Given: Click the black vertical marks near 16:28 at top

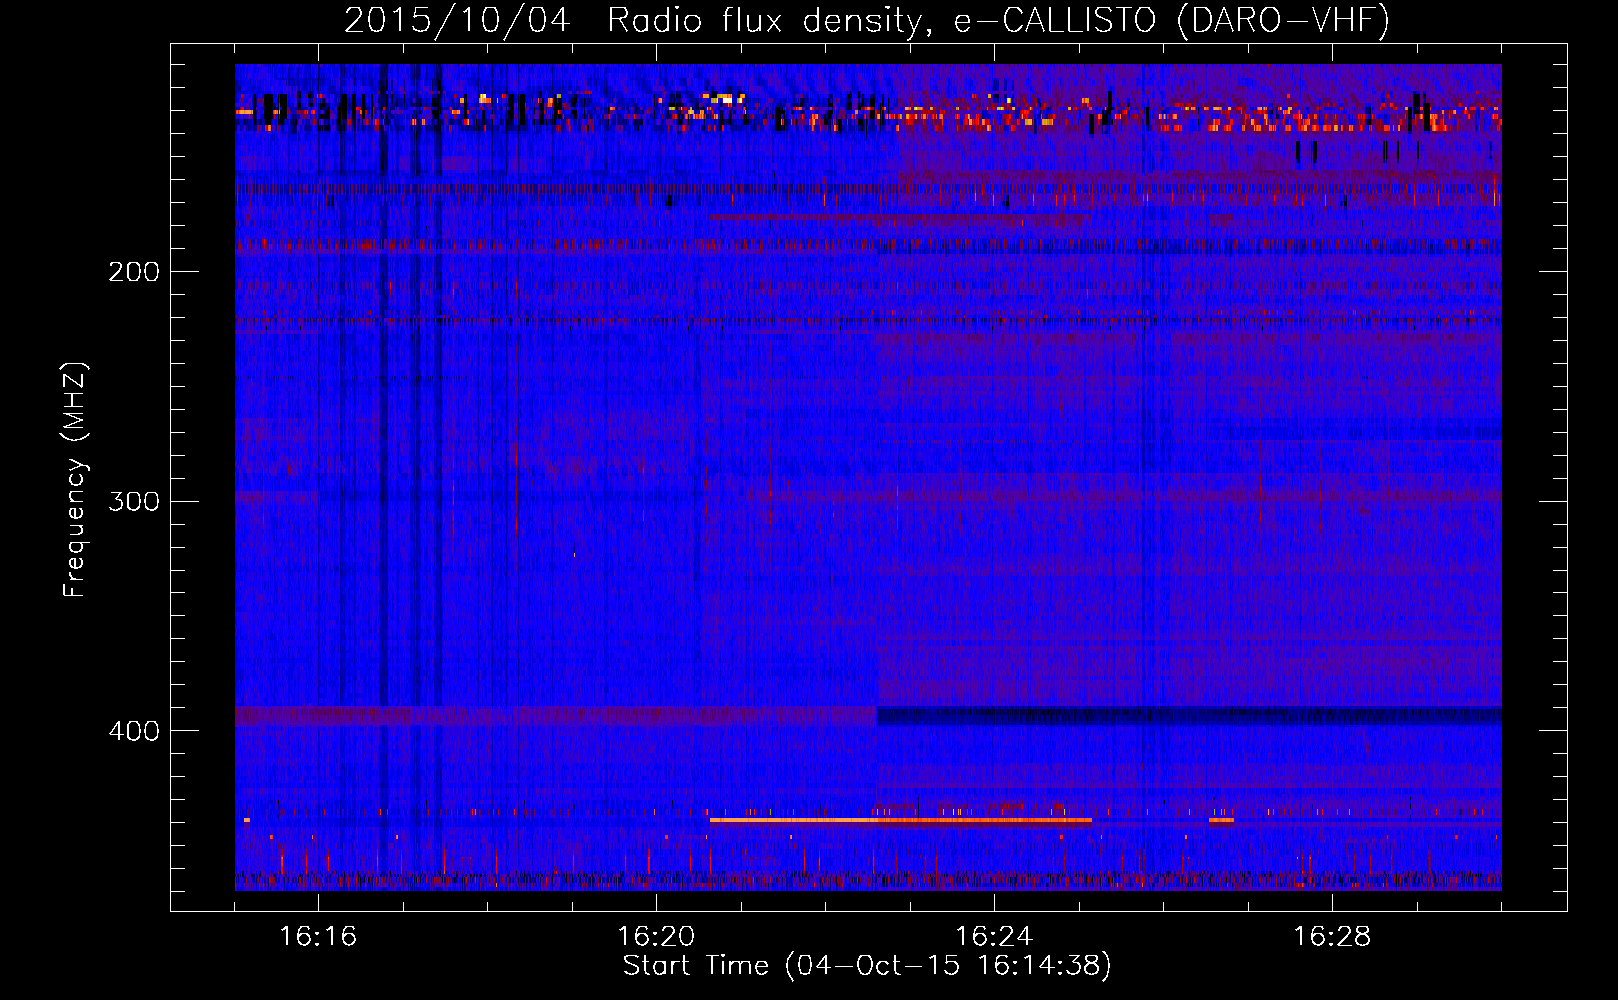Looking at the screenshot, I should click(x=1306, y=152).
